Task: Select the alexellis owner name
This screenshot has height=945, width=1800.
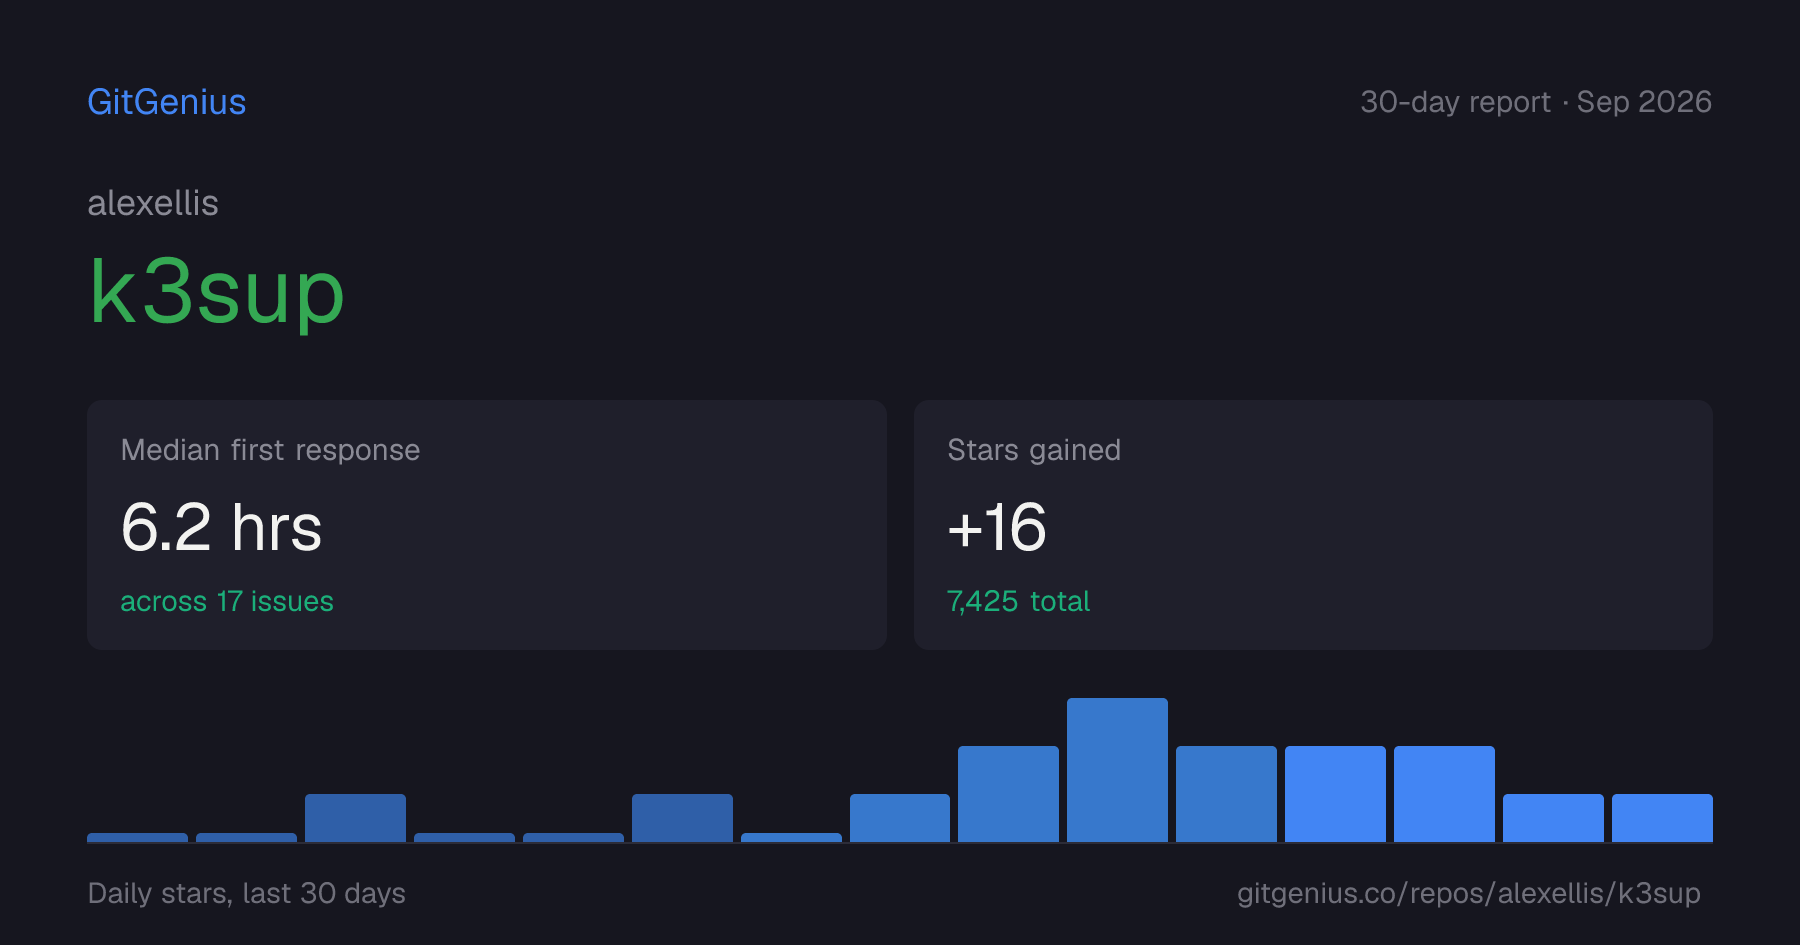Action: [x=153, y=203]
